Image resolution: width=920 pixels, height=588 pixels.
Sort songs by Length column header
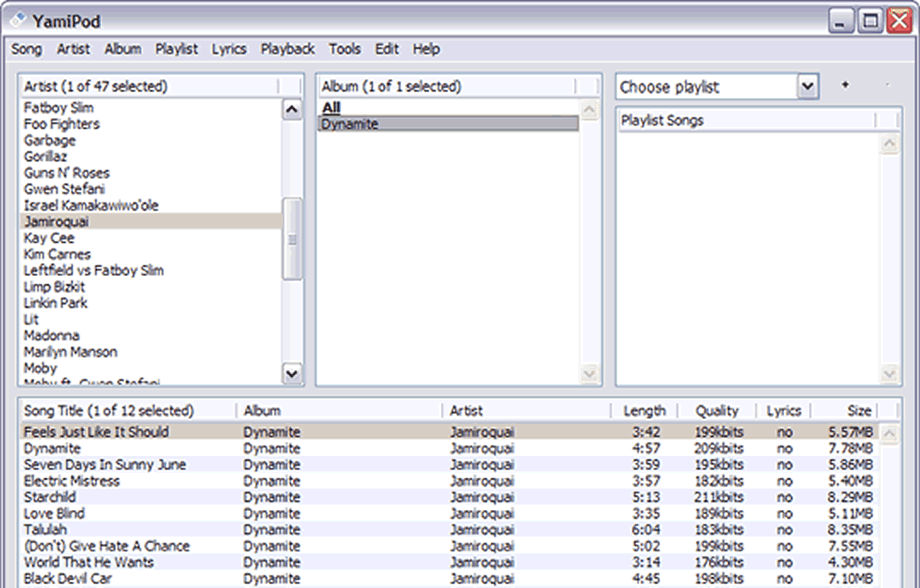point(644,411)
